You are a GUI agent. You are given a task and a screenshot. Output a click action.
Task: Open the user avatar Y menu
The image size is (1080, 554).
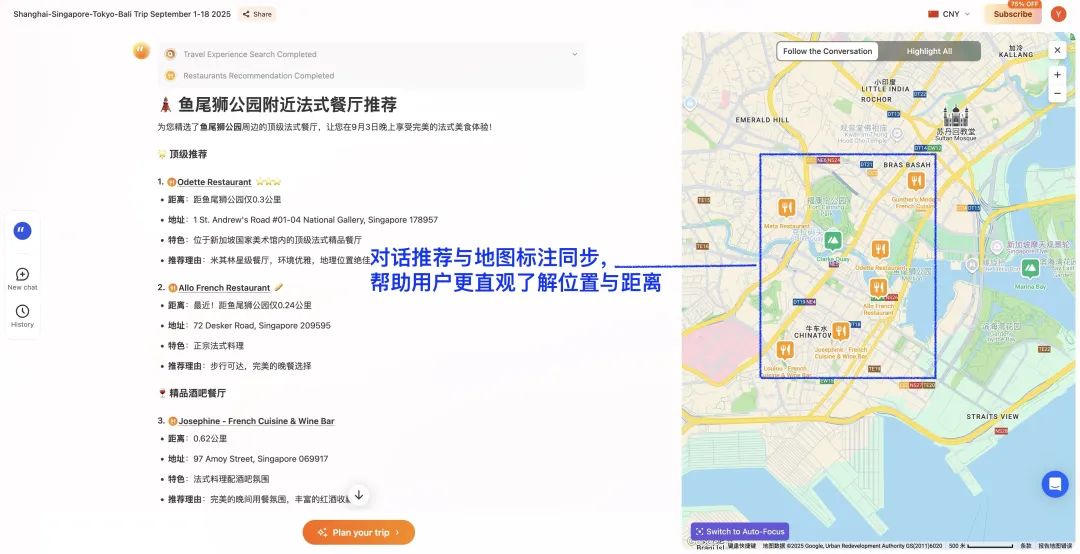click(1059, 14)
